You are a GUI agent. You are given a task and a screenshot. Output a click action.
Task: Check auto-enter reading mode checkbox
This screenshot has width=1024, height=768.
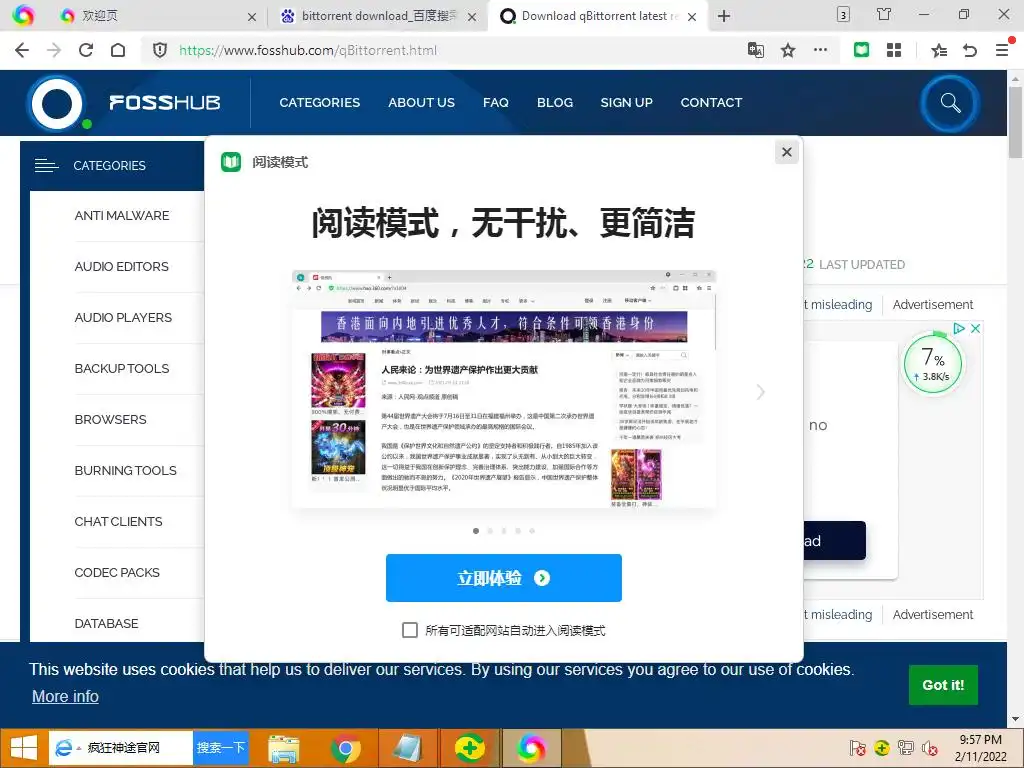(x=409, y=630)
